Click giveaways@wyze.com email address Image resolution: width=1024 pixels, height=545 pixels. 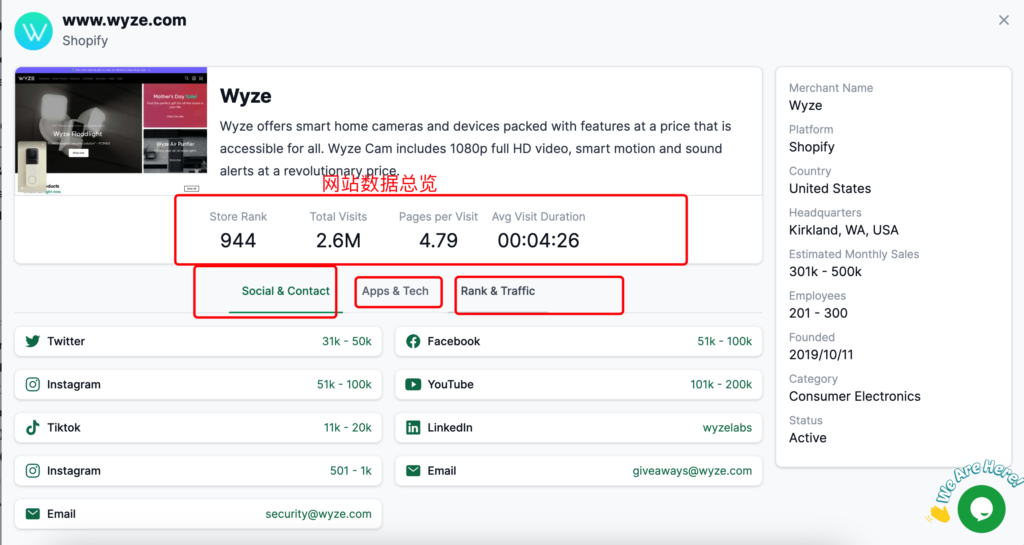[692, 471]
